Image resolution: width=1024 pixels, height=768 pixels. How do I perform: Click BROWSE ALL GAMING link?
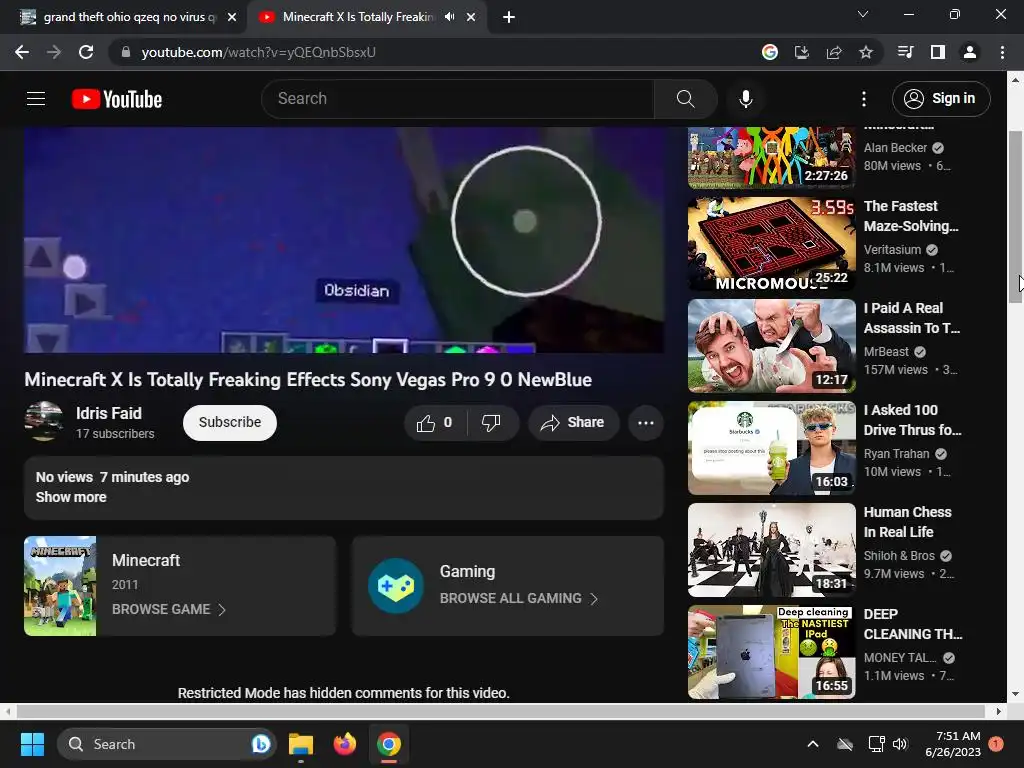pyautogui.click(x=519, y=598)
